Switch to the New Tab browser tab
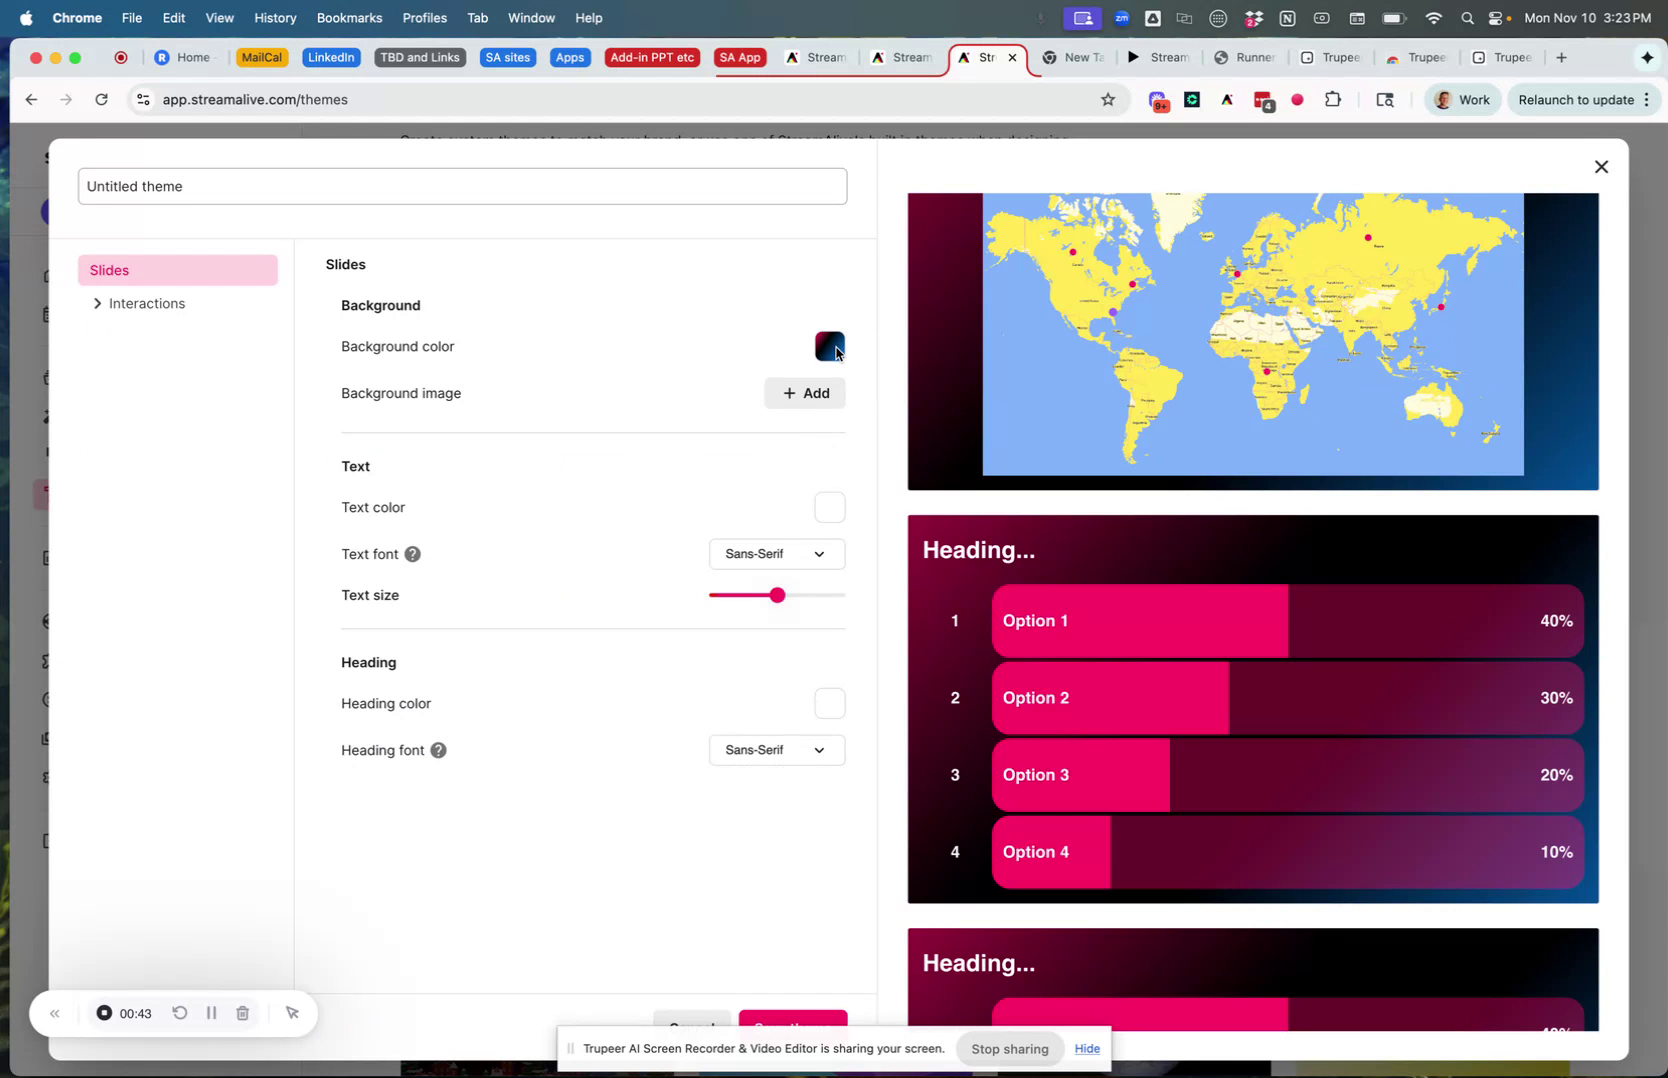Screen dimensions: 1668x1078 (x=1072, y=57)
